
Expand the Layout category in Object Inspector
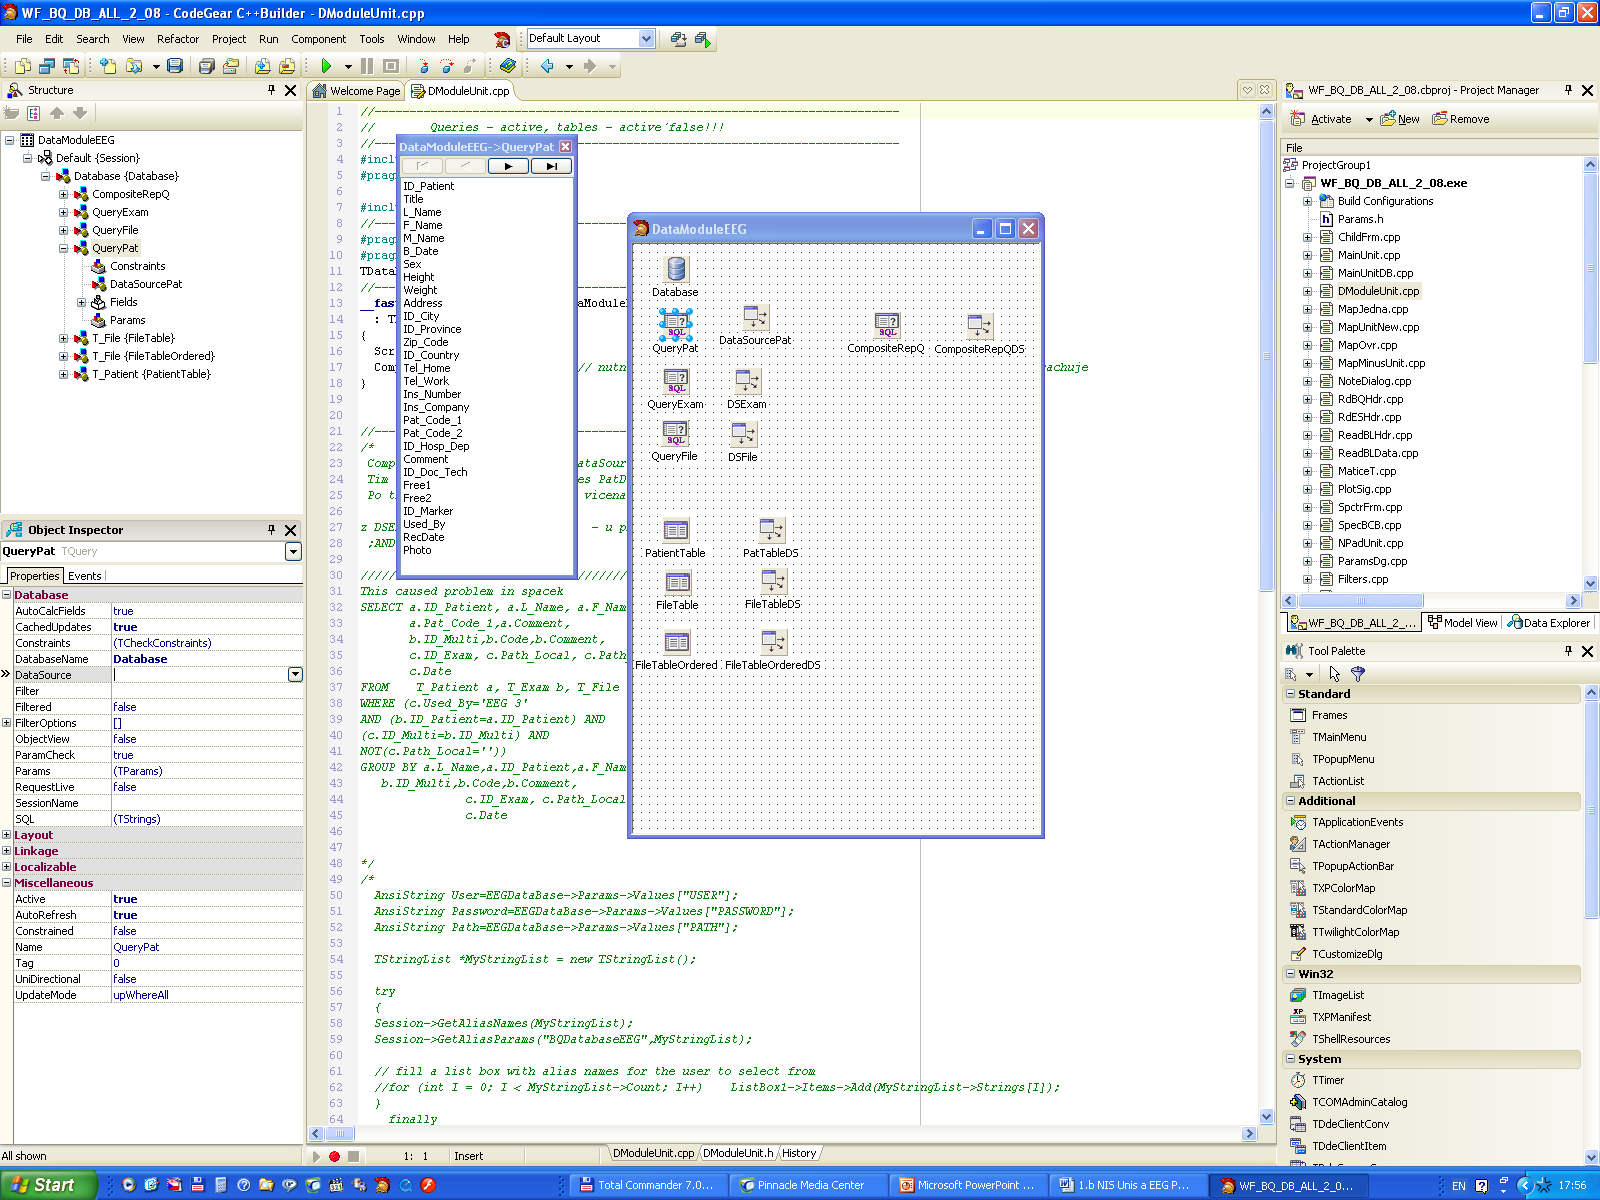point(7,835)
